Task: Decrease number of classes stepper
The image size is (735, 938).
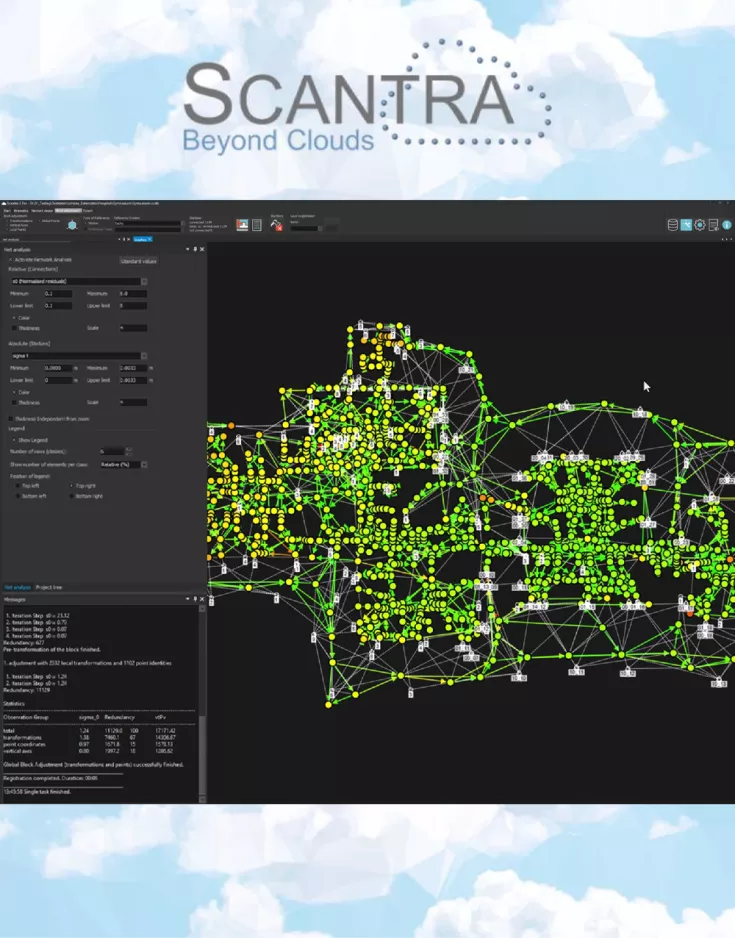Action: tap(128, 453)
